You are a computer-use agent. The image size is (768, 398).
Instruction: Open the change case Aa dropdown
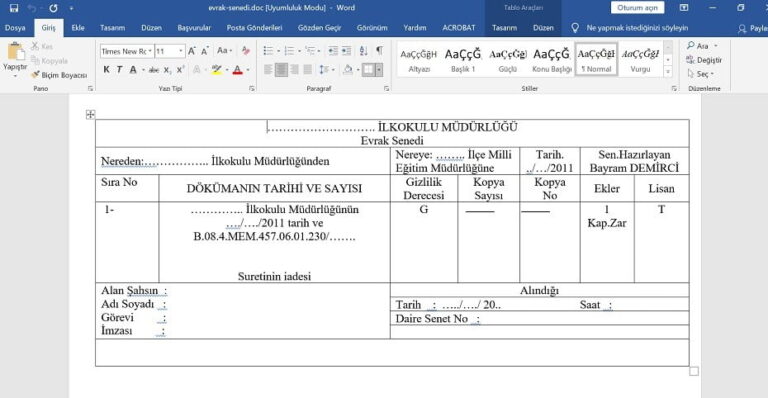(224, 51)
